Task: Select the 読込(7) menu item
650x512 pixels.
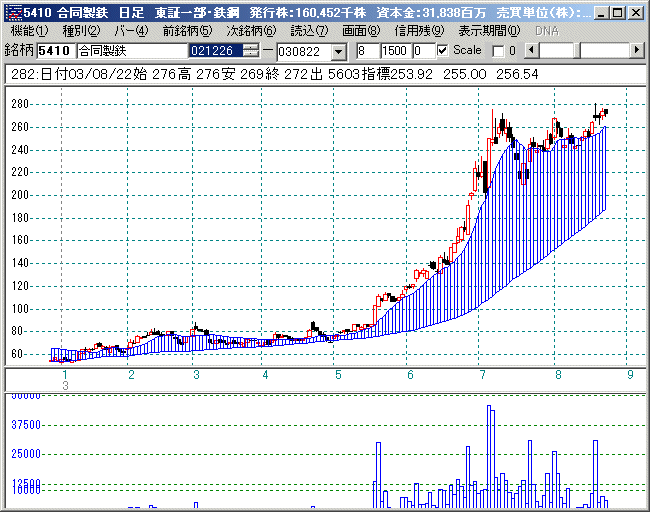Action: pos(309,31)
